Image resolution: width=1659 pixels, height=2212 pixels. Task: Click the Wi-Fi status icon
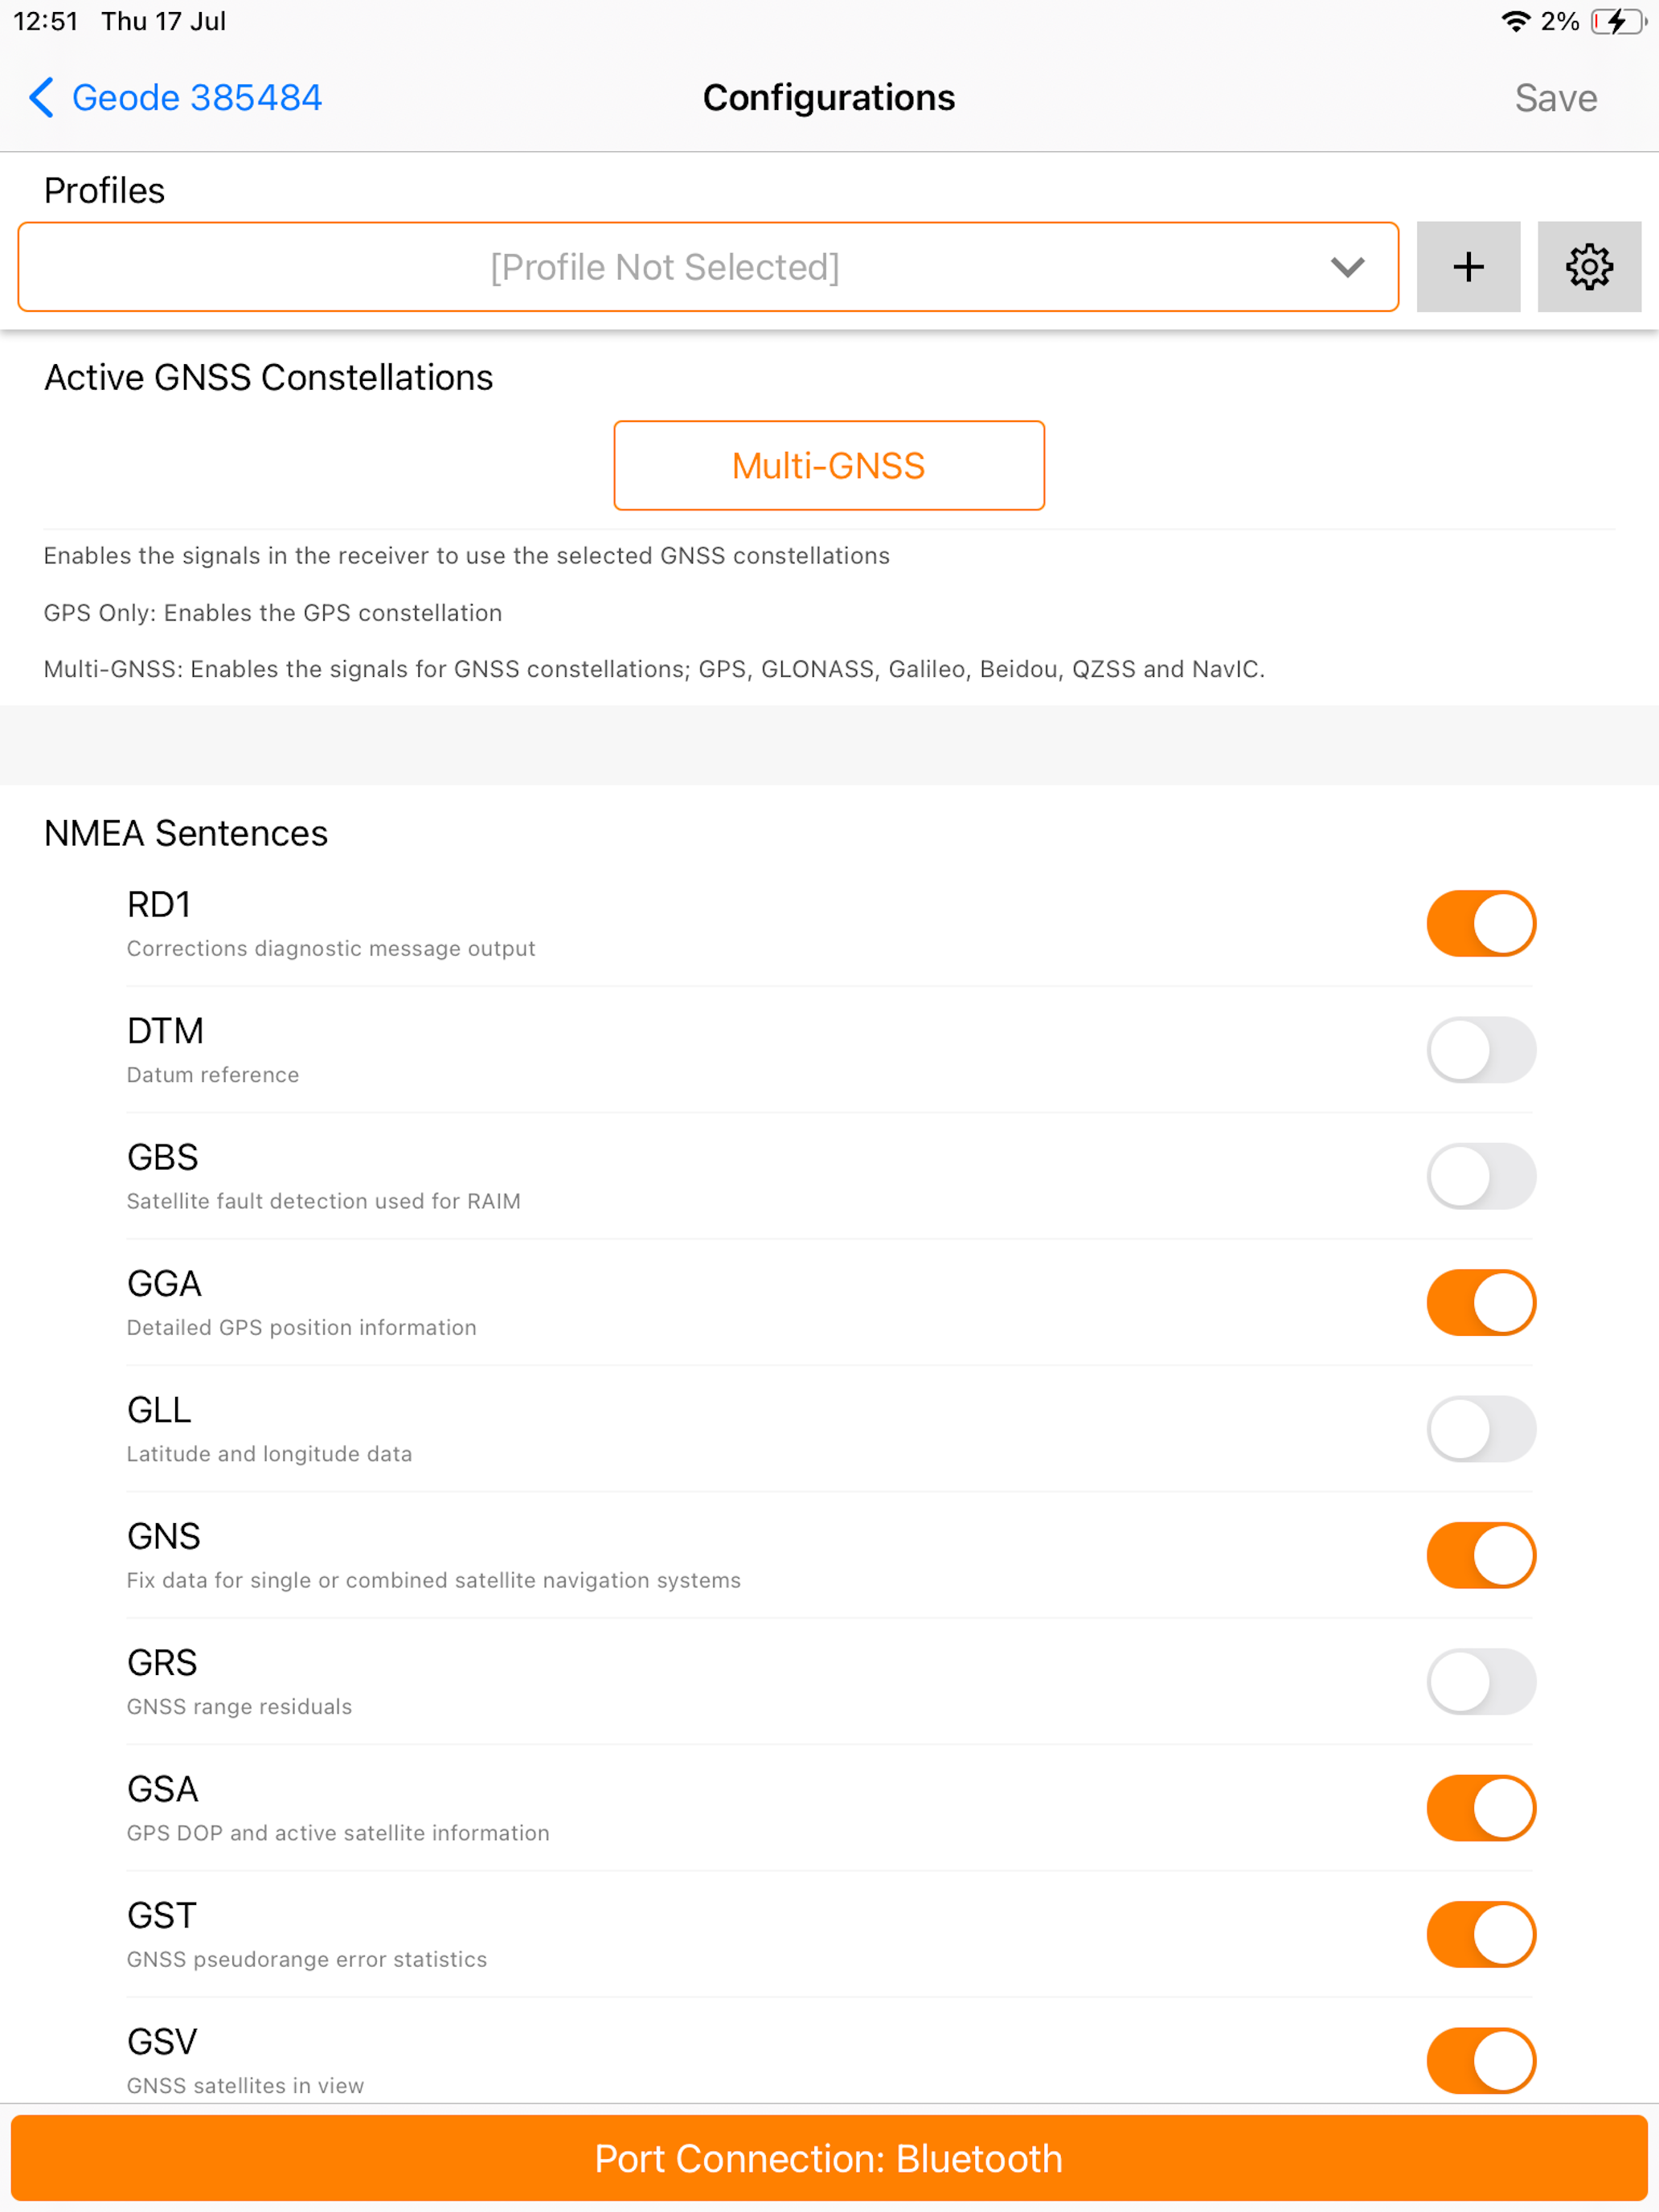(x=1516, y=20)
